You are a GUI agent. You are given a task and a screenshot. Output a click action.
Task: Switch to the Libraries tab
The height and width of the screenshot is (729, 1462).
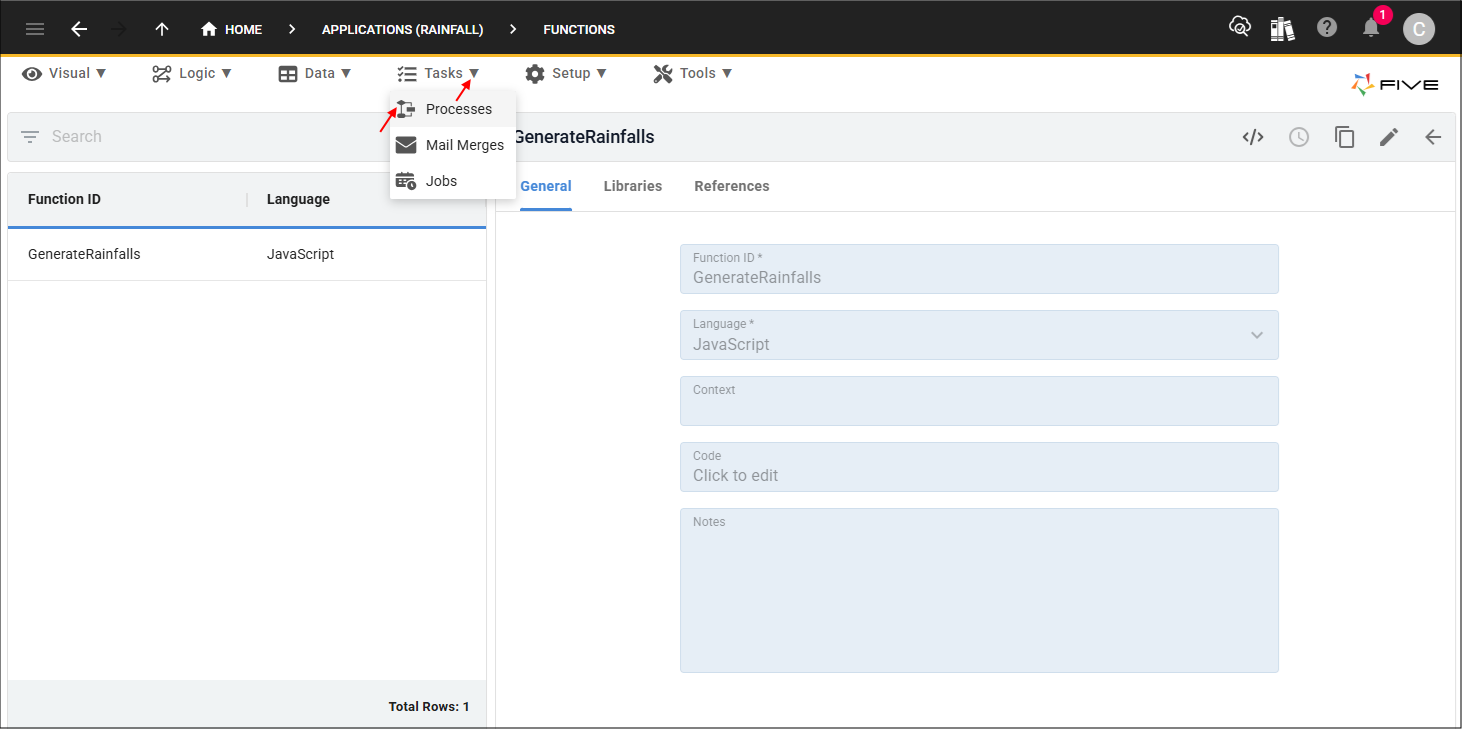(x=633, y=186)
